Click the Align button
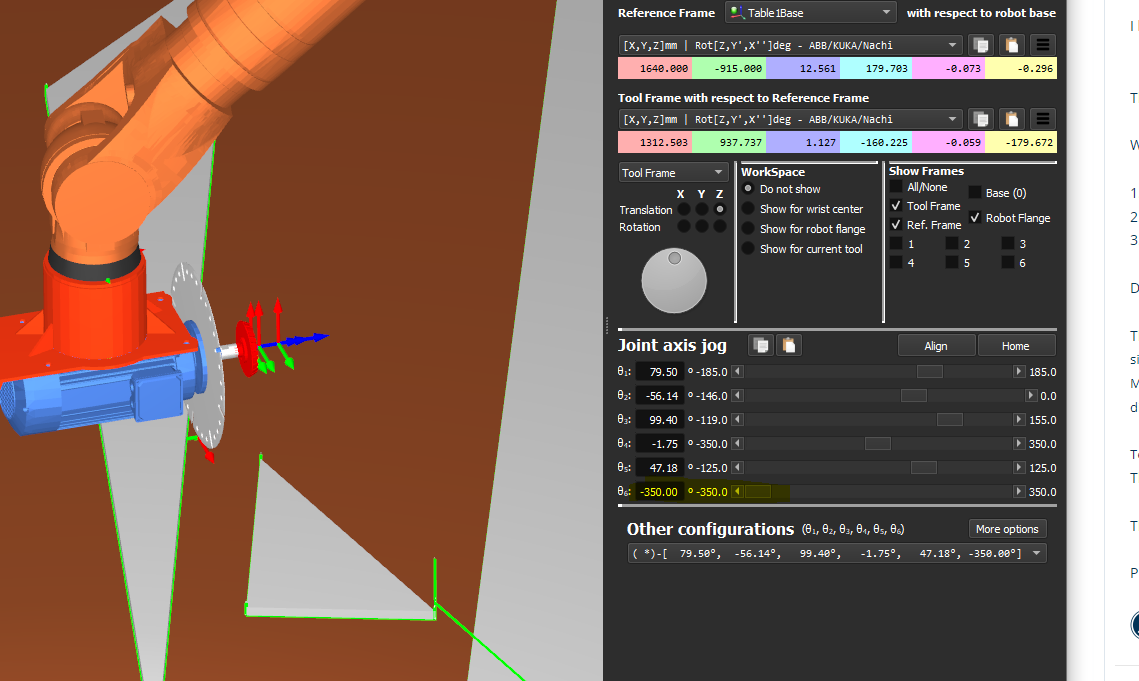This screenshot has height=681, width=1139. (935, 346)
